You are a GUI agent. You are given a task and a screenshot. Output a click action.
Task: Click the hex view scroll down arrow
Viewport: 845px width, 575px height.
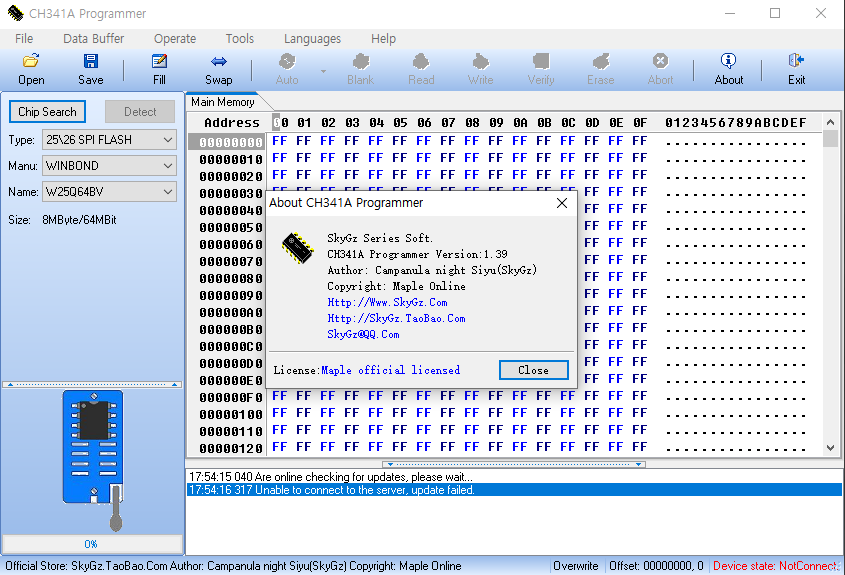(x=830, y=448)
